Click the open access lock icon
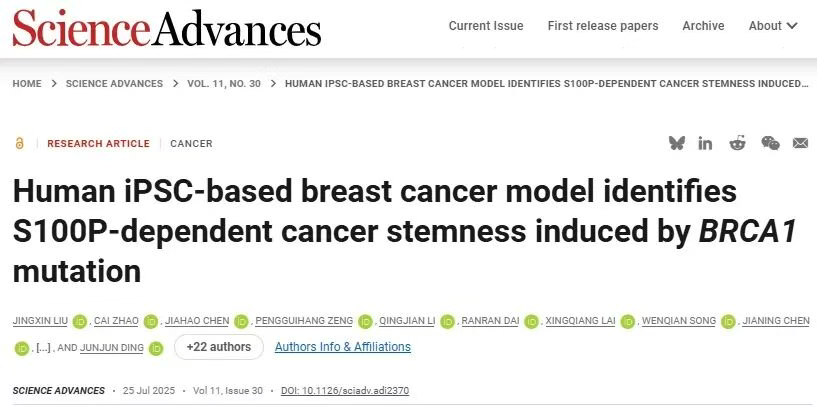 [19, 144]
